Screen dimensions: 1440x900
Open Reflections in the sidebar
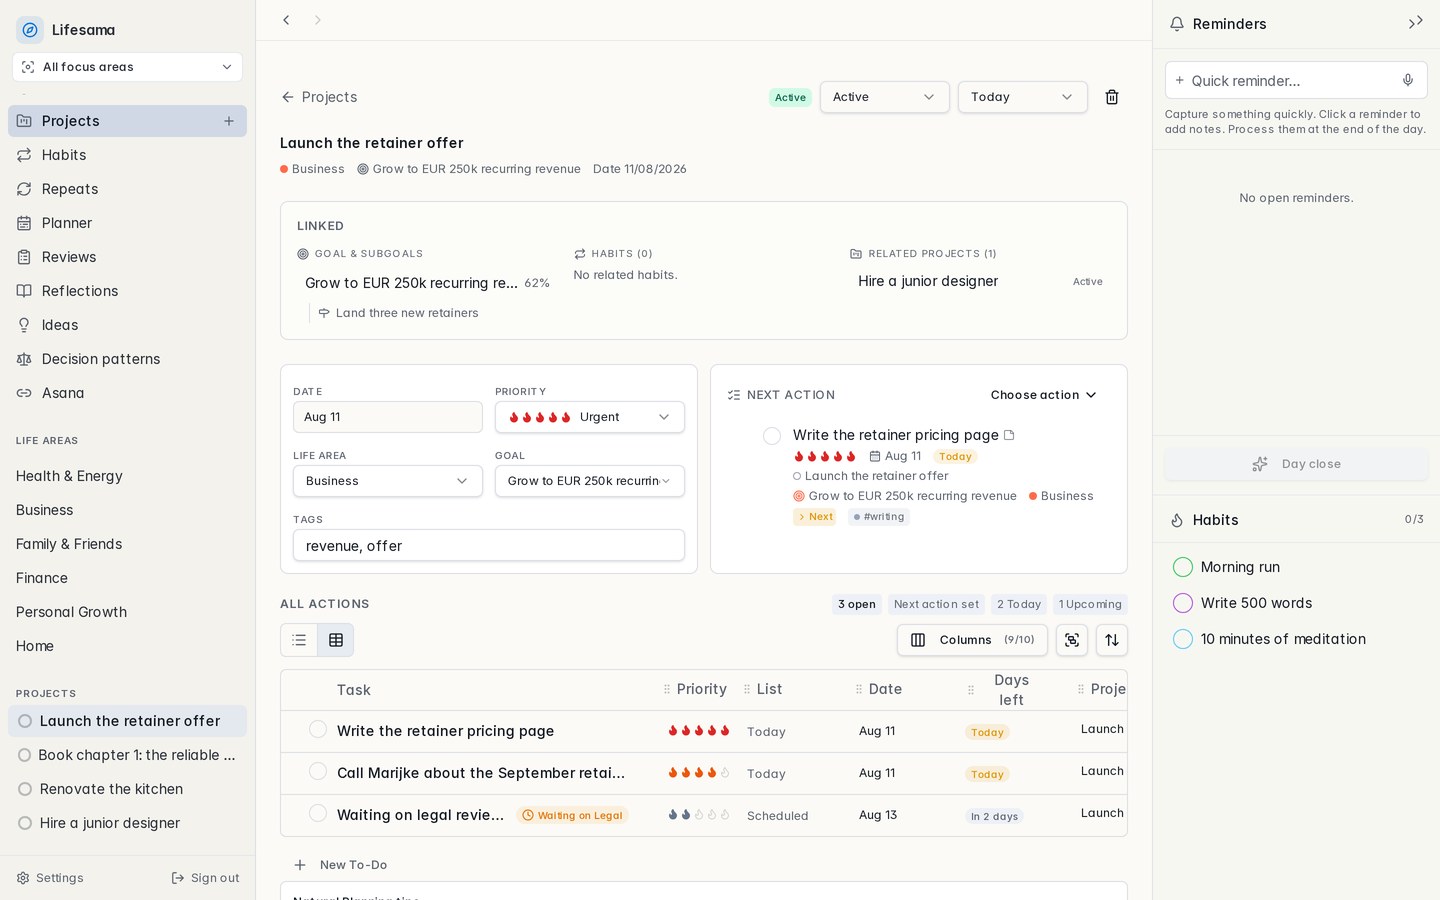click(128, 291)
